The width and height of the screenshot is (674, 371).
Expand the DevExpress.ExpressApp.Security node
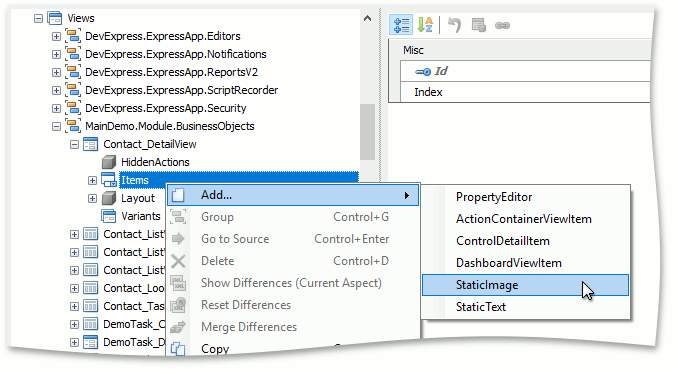(x=56, y=108)
